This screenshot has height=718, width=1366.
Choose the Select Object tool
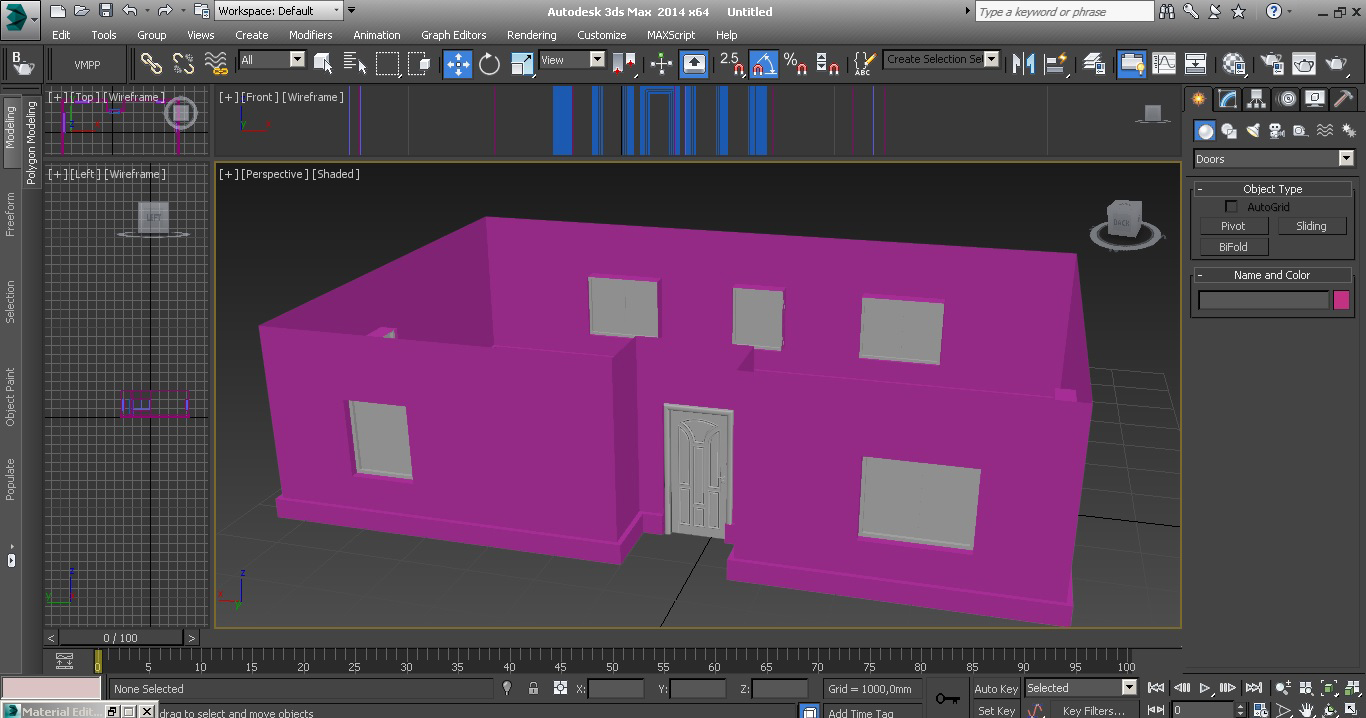(323, 64)
